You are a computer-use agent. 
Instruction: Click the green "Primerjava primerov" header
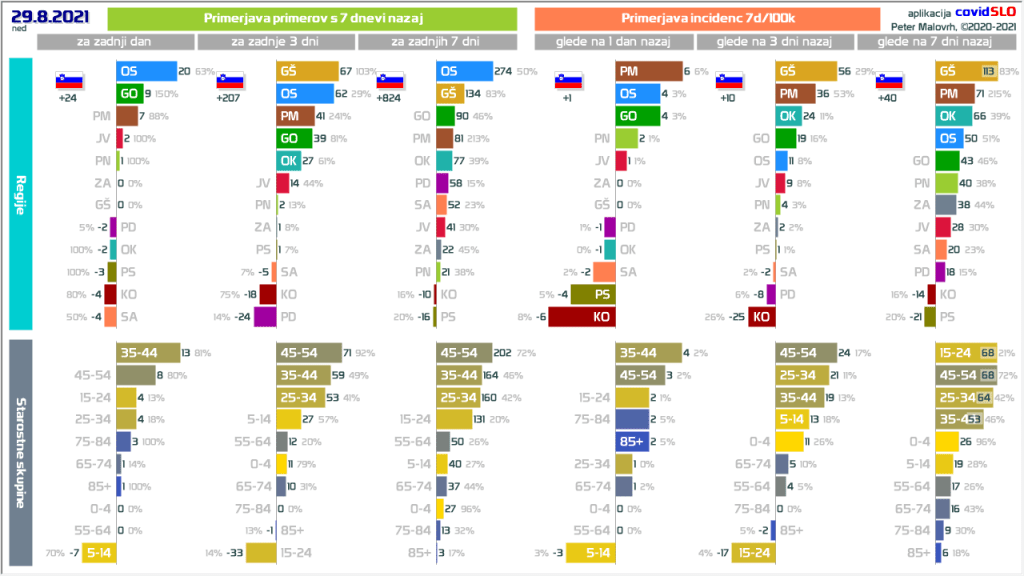[311, 18]
